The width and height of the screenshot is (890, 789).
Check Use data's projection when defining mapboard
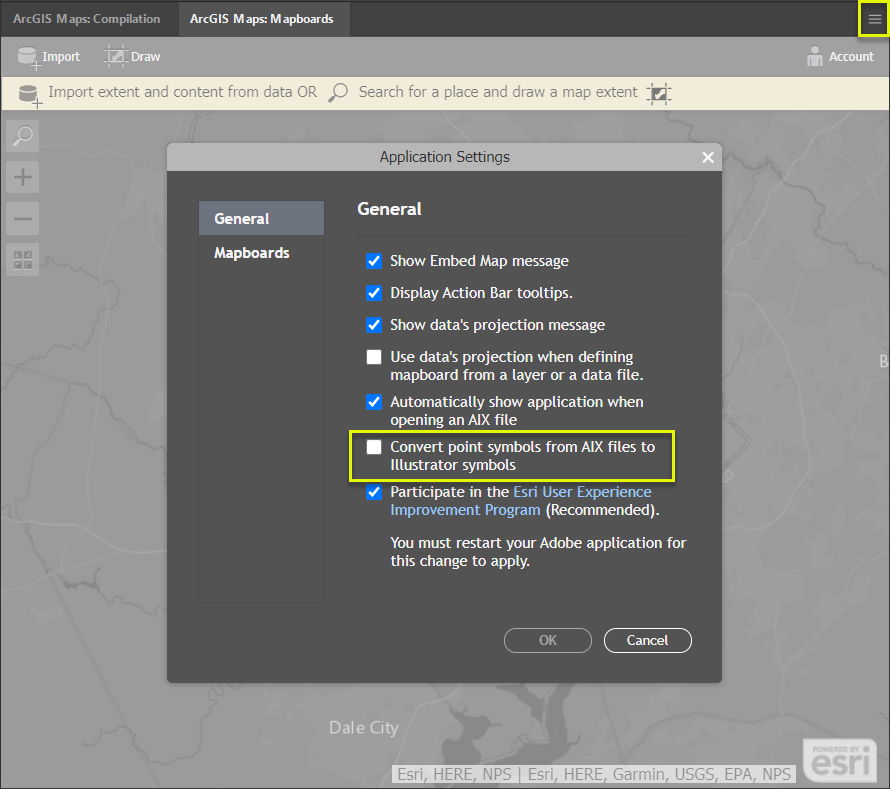pyautogui.click(x=374, y=357)
